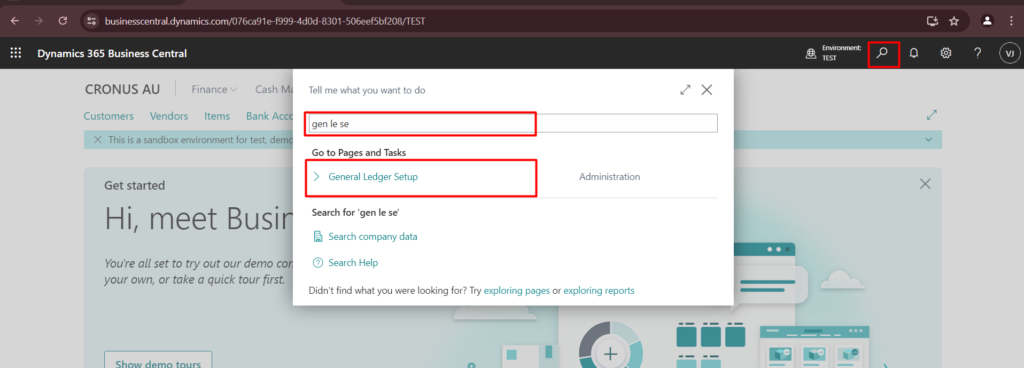Image resolution: width=1024 pixels, height=368 pixels.
Task: Open the Vendors menu item
Action: point(168,116)
